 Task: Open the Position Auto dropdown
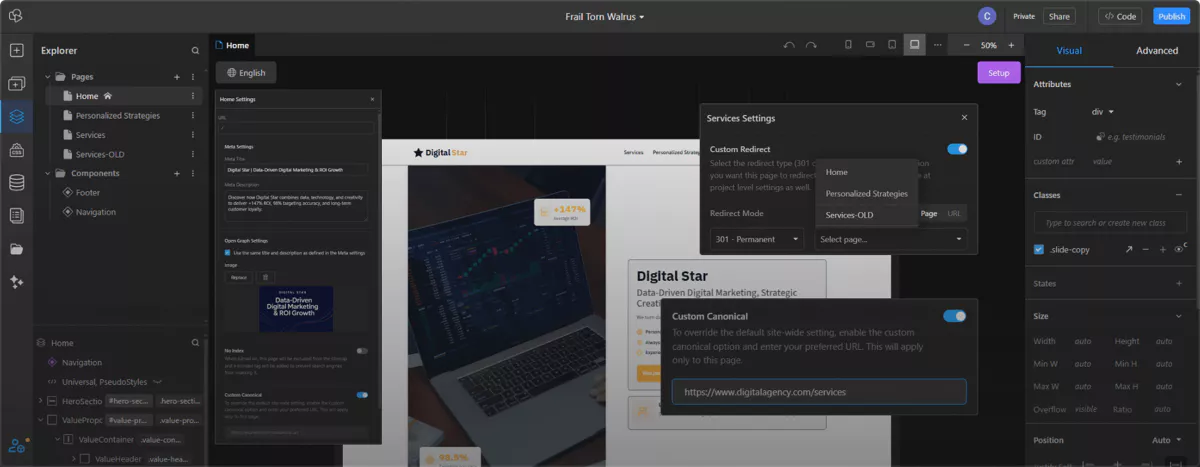(x=1167, y=440)
